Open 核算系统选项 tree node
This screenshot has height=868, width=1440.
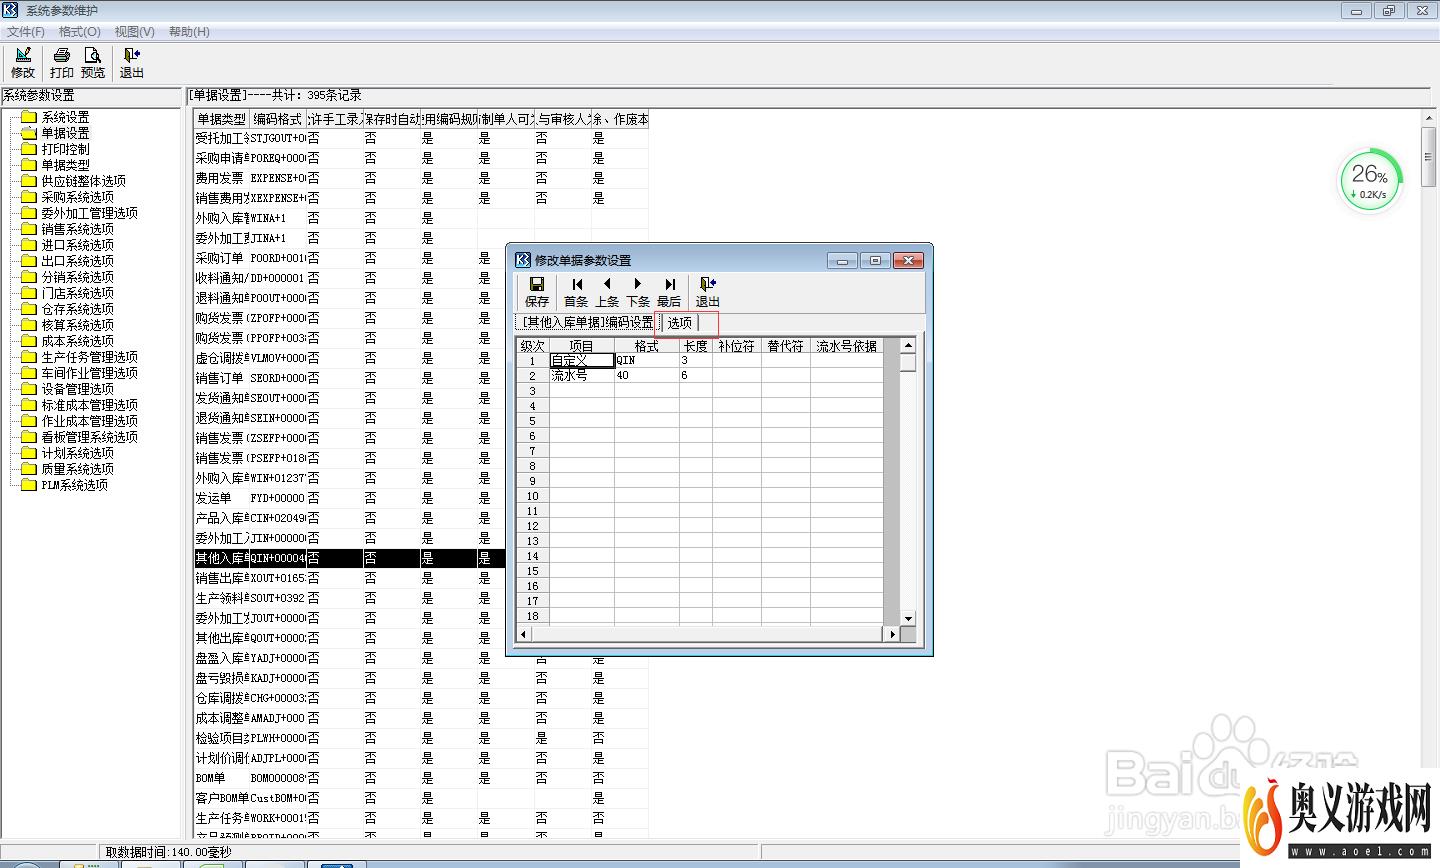(77, 325)
